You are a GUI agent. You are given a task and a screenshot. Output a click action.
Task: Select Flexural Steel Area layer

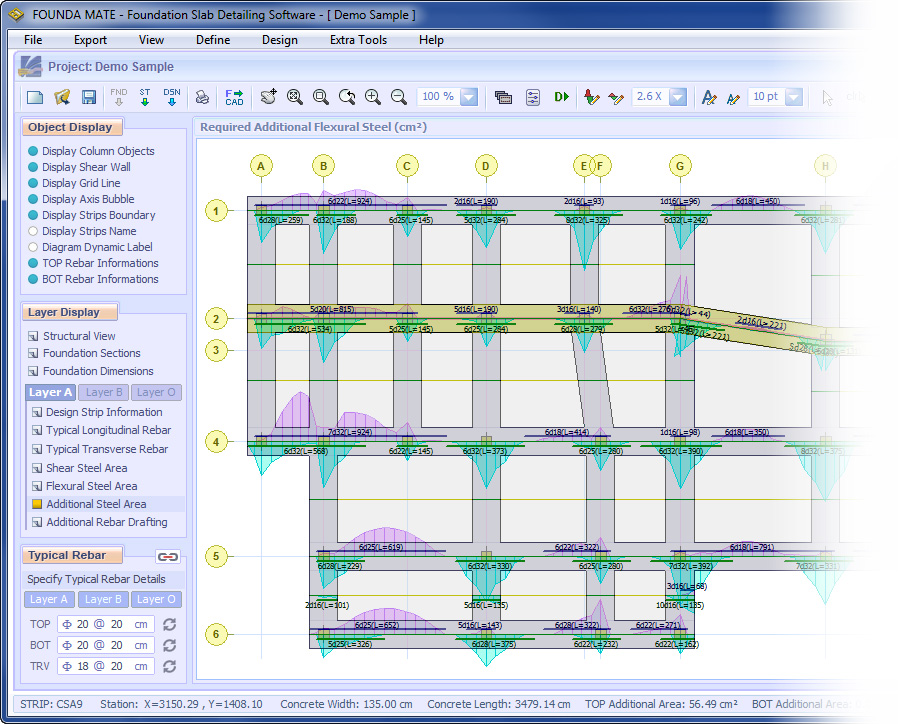[x=91, y=486]
